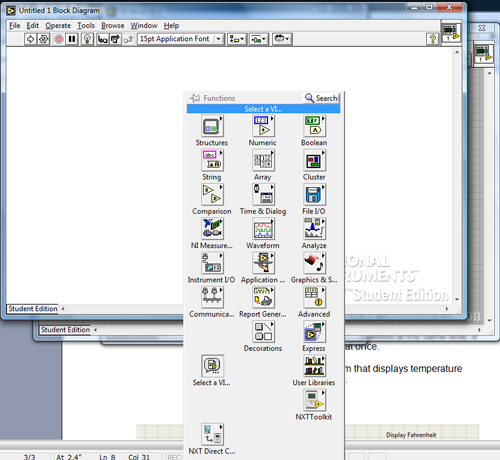This screenshot has width=500, height=460.
Task: Click the At 2.4" status bar entry
Action: [x=69, y=457]
